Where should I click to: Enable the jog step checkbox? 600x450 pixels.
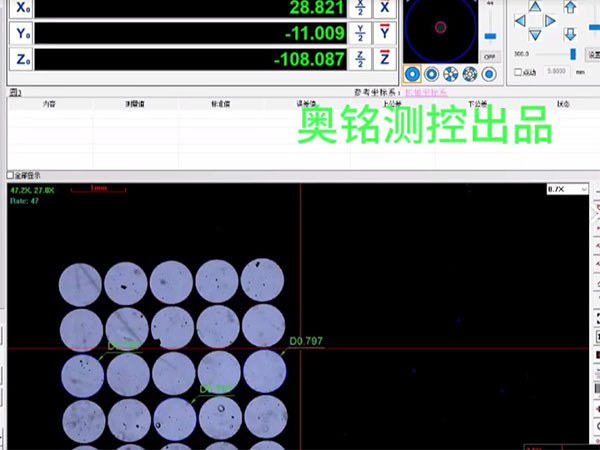(x=517, y=72)
